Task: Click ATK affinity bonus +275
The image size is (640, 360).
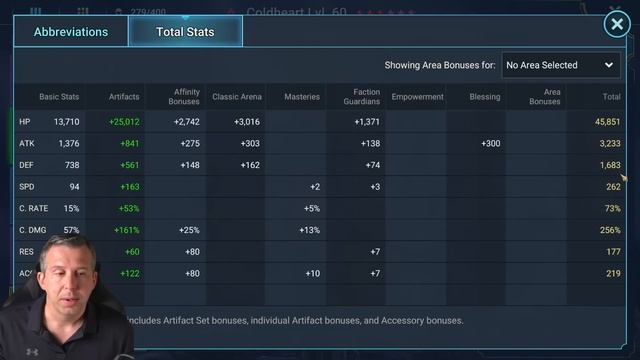Action: click(x=190, y=143)
